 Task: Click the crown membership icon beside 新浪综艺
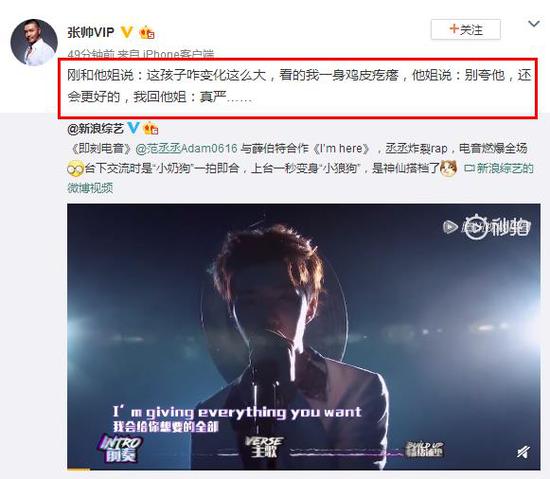click(151, 128)
